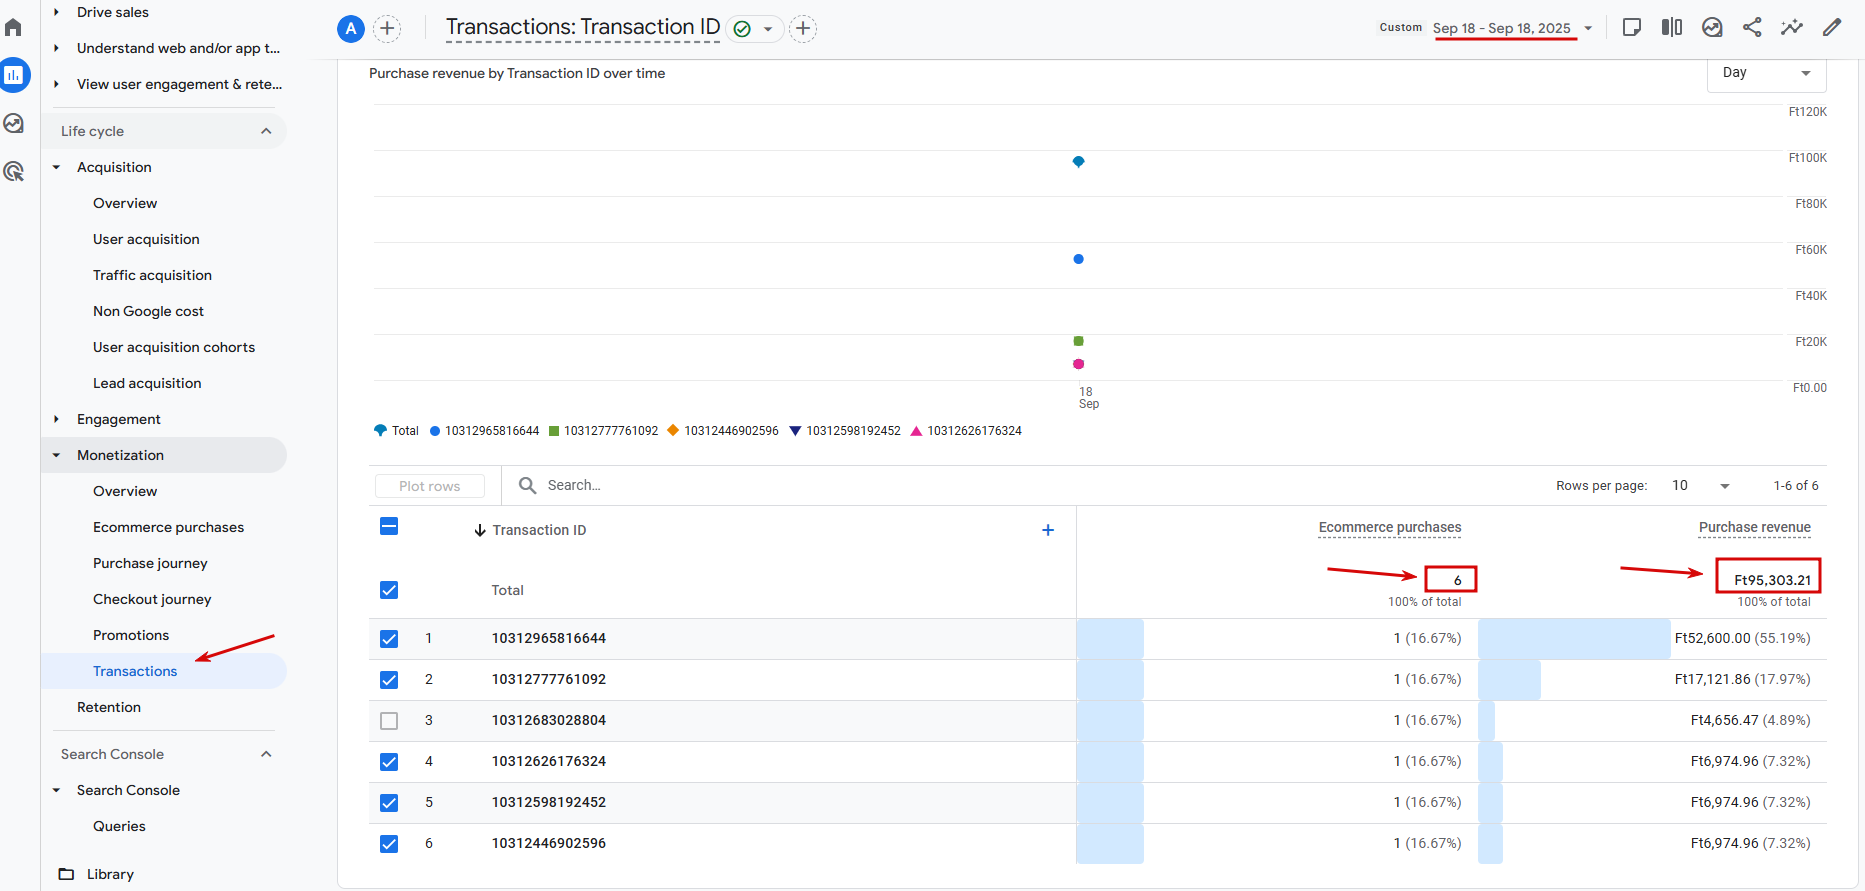The image size is (1865, 891).
Task: Sort by Ecommerce purchases column header
Action: [1389, 527]
